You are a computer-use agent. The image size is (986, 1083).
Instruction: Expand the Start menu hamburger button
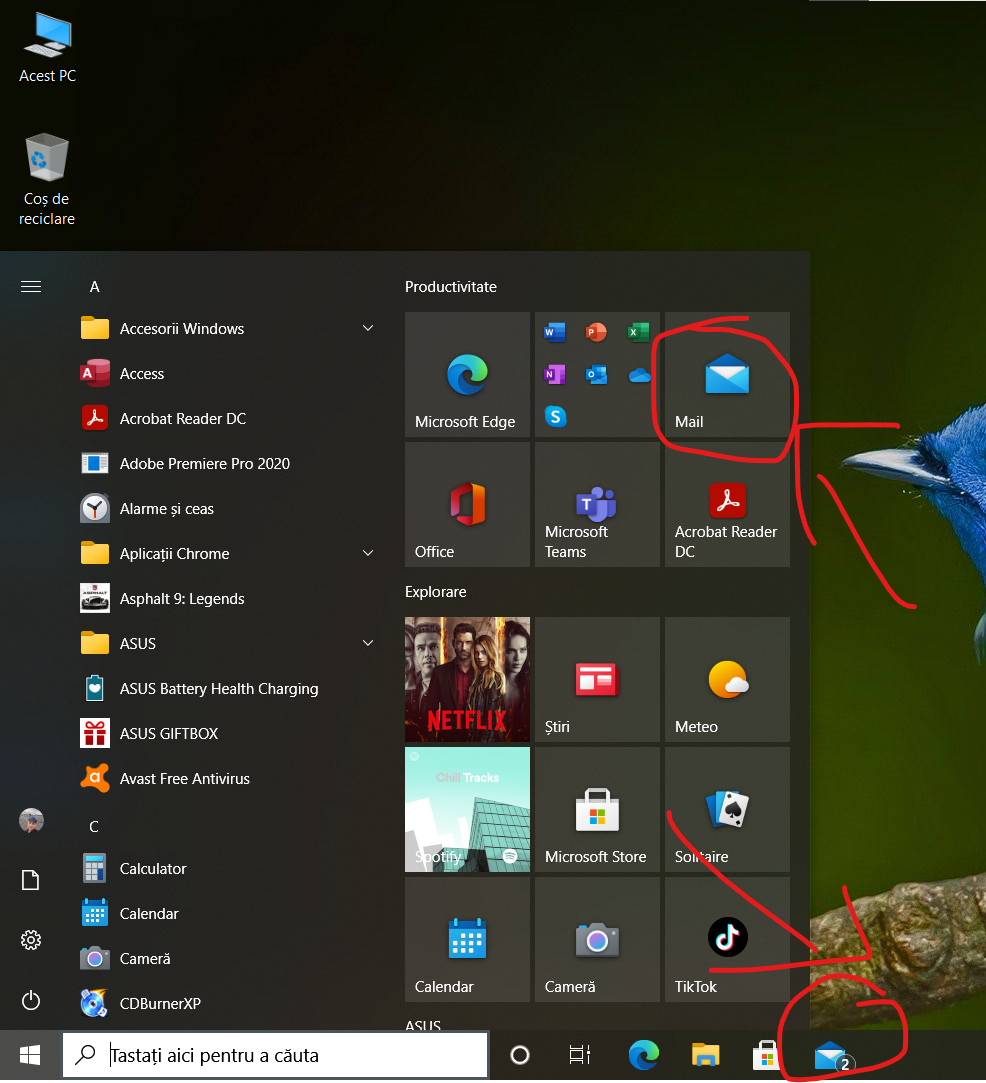pyautogui.click(x=31, y=287)
